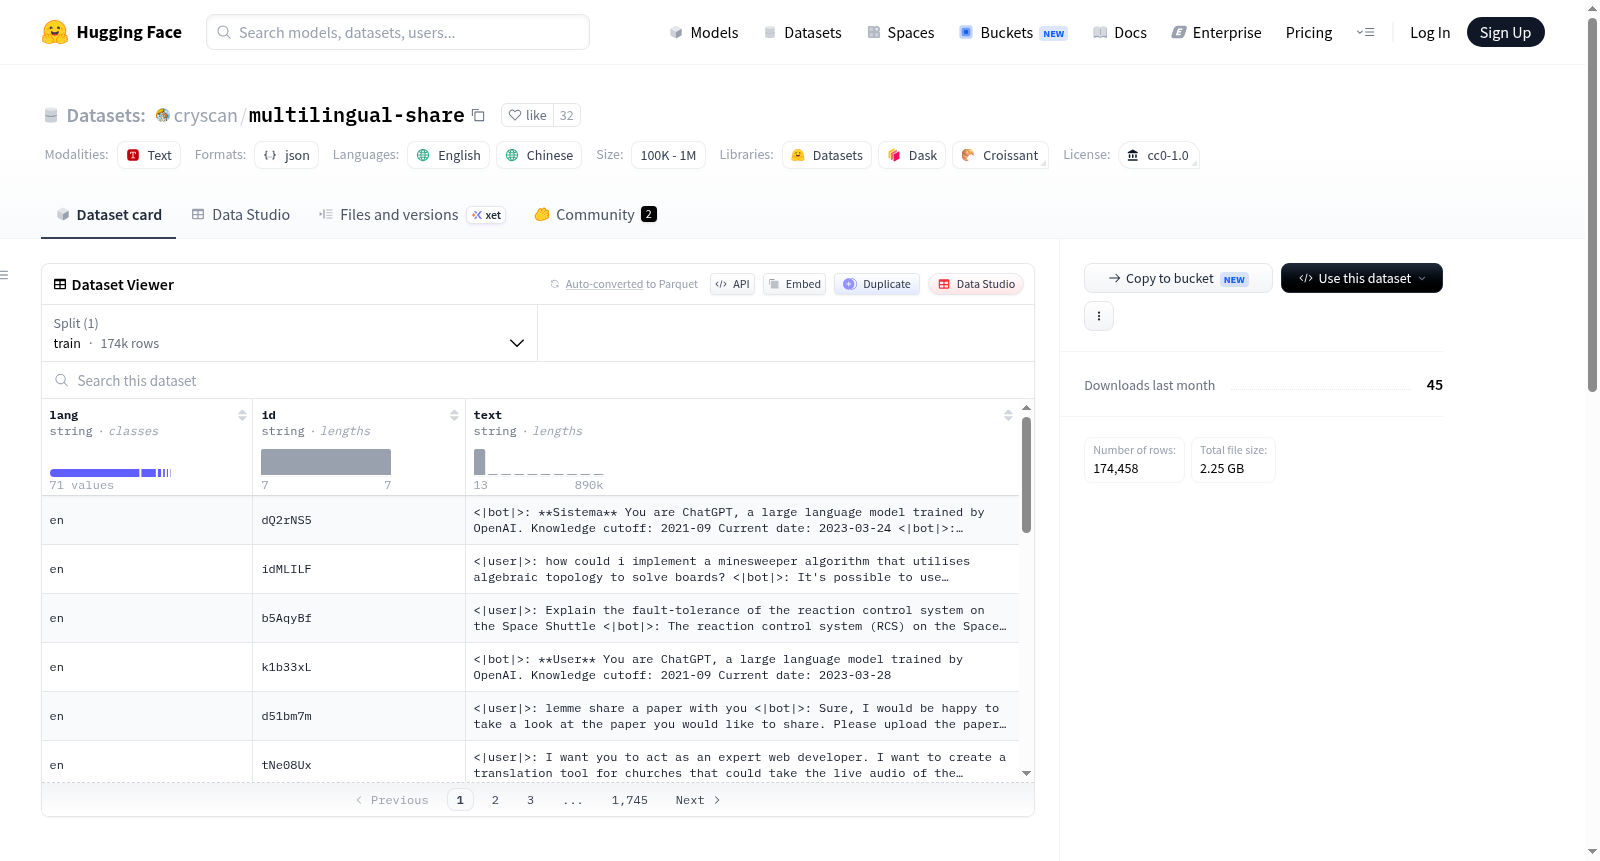Sort the text column
Screen dimensions: 1600x861
point(1008,415)
